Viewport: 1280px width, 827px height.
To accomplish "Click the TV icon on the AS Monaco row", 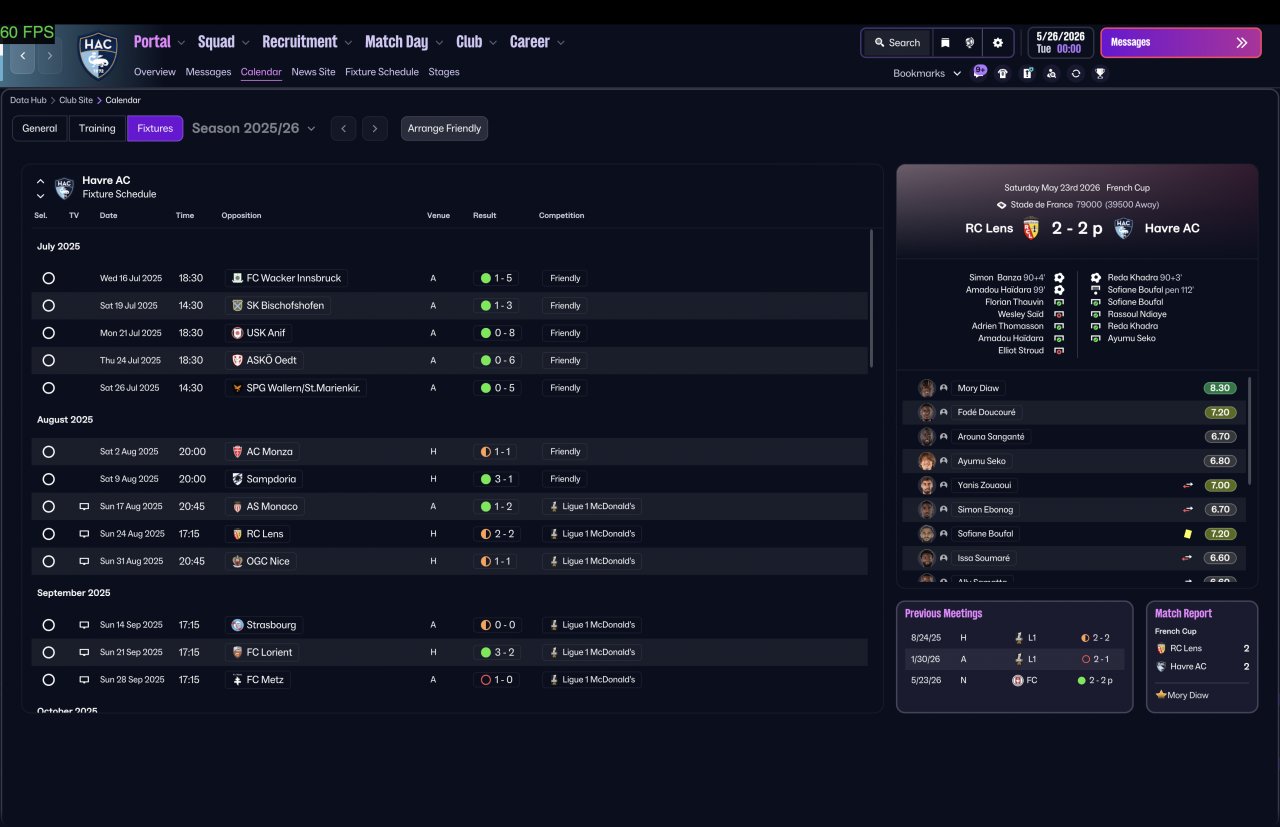I will click(84, 507).
